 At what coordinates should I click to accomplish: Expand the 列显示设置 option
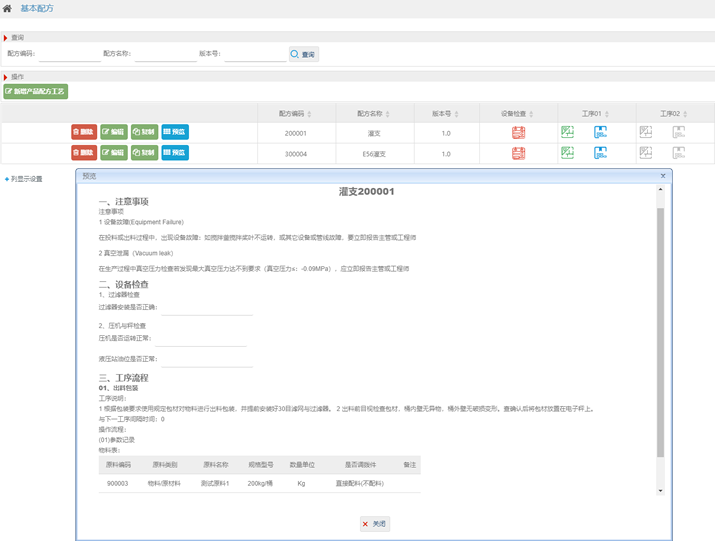(x=23, y=179)
